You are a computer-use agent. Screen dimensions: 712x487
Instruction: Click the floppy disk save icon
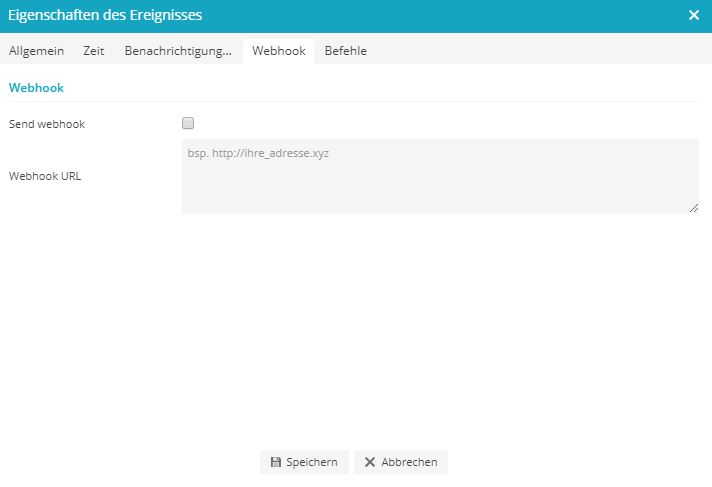coord(276,462)
